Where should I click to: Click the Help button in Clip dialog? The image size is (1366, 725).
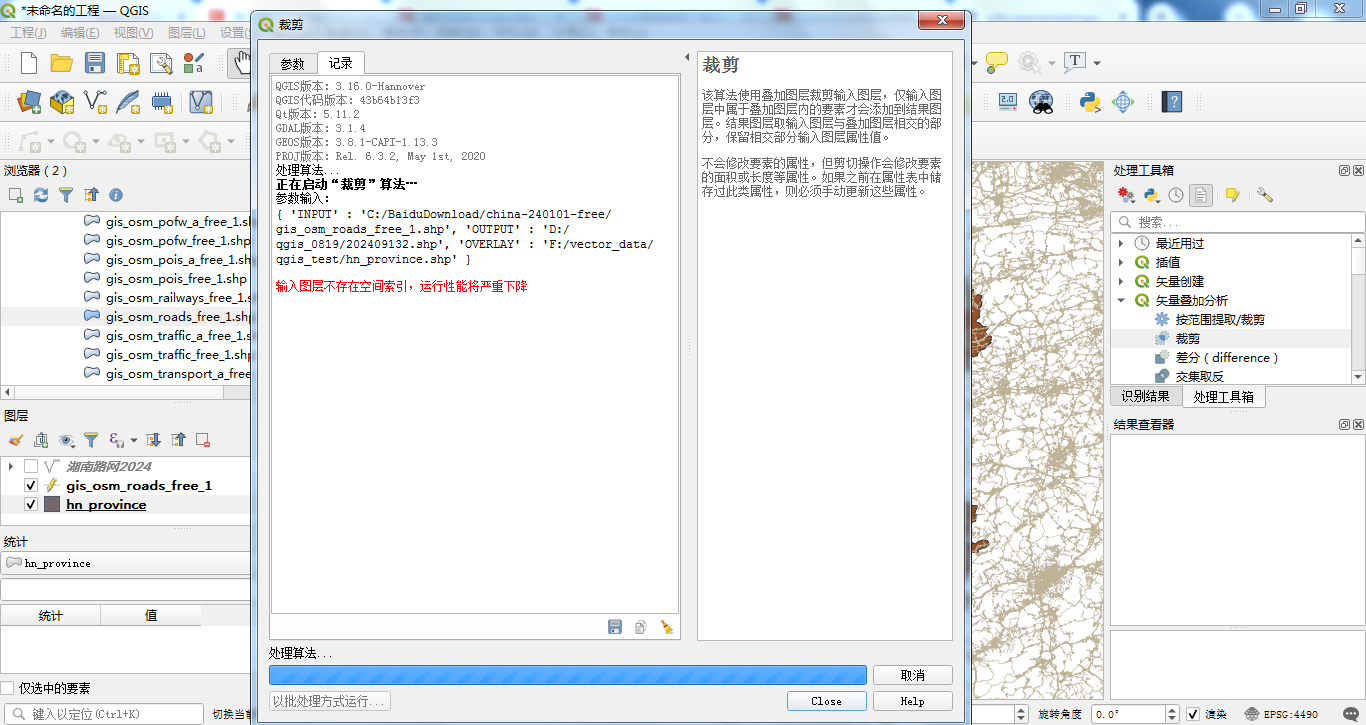[912, 701]
